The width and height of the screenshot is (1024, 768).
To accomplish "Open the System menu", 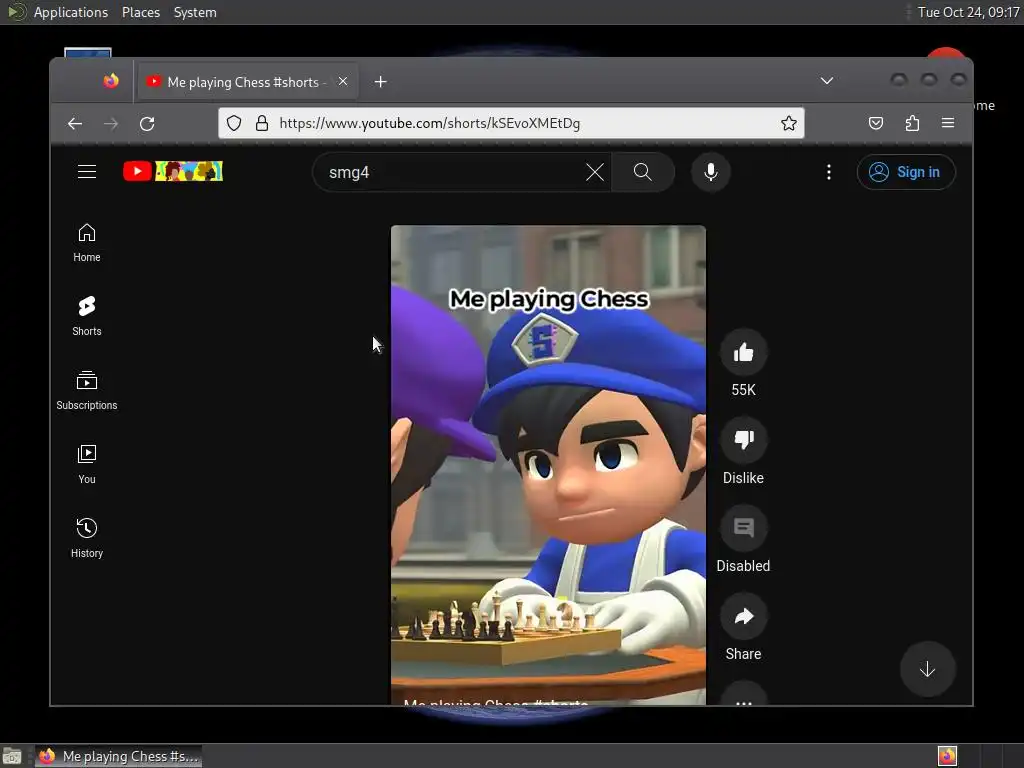I will (195, 12).
